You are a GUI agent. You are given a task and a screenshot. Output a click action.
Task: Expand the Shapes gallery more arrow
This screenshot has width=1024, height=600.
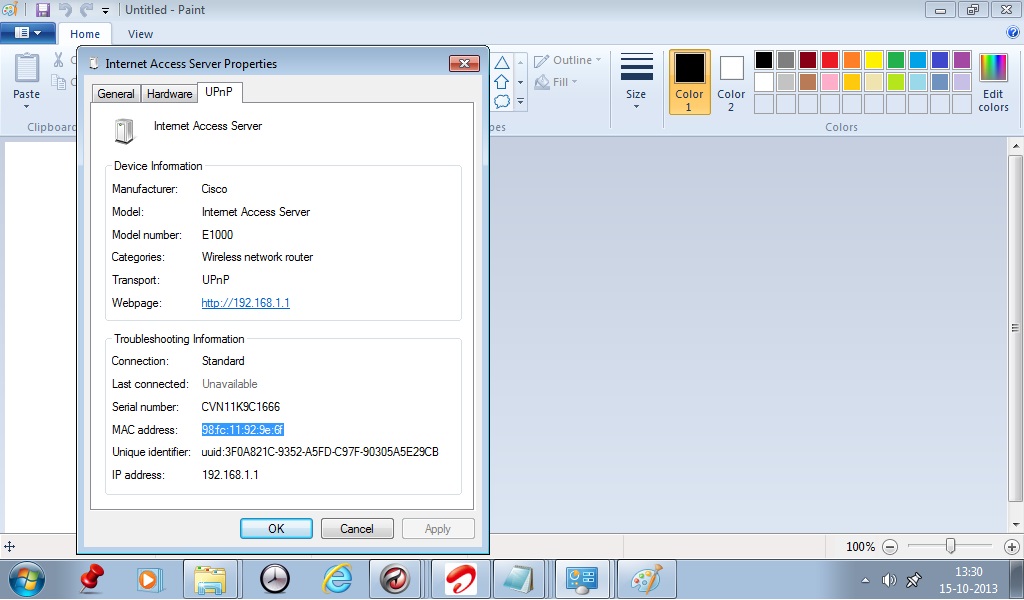pos(520,101)
